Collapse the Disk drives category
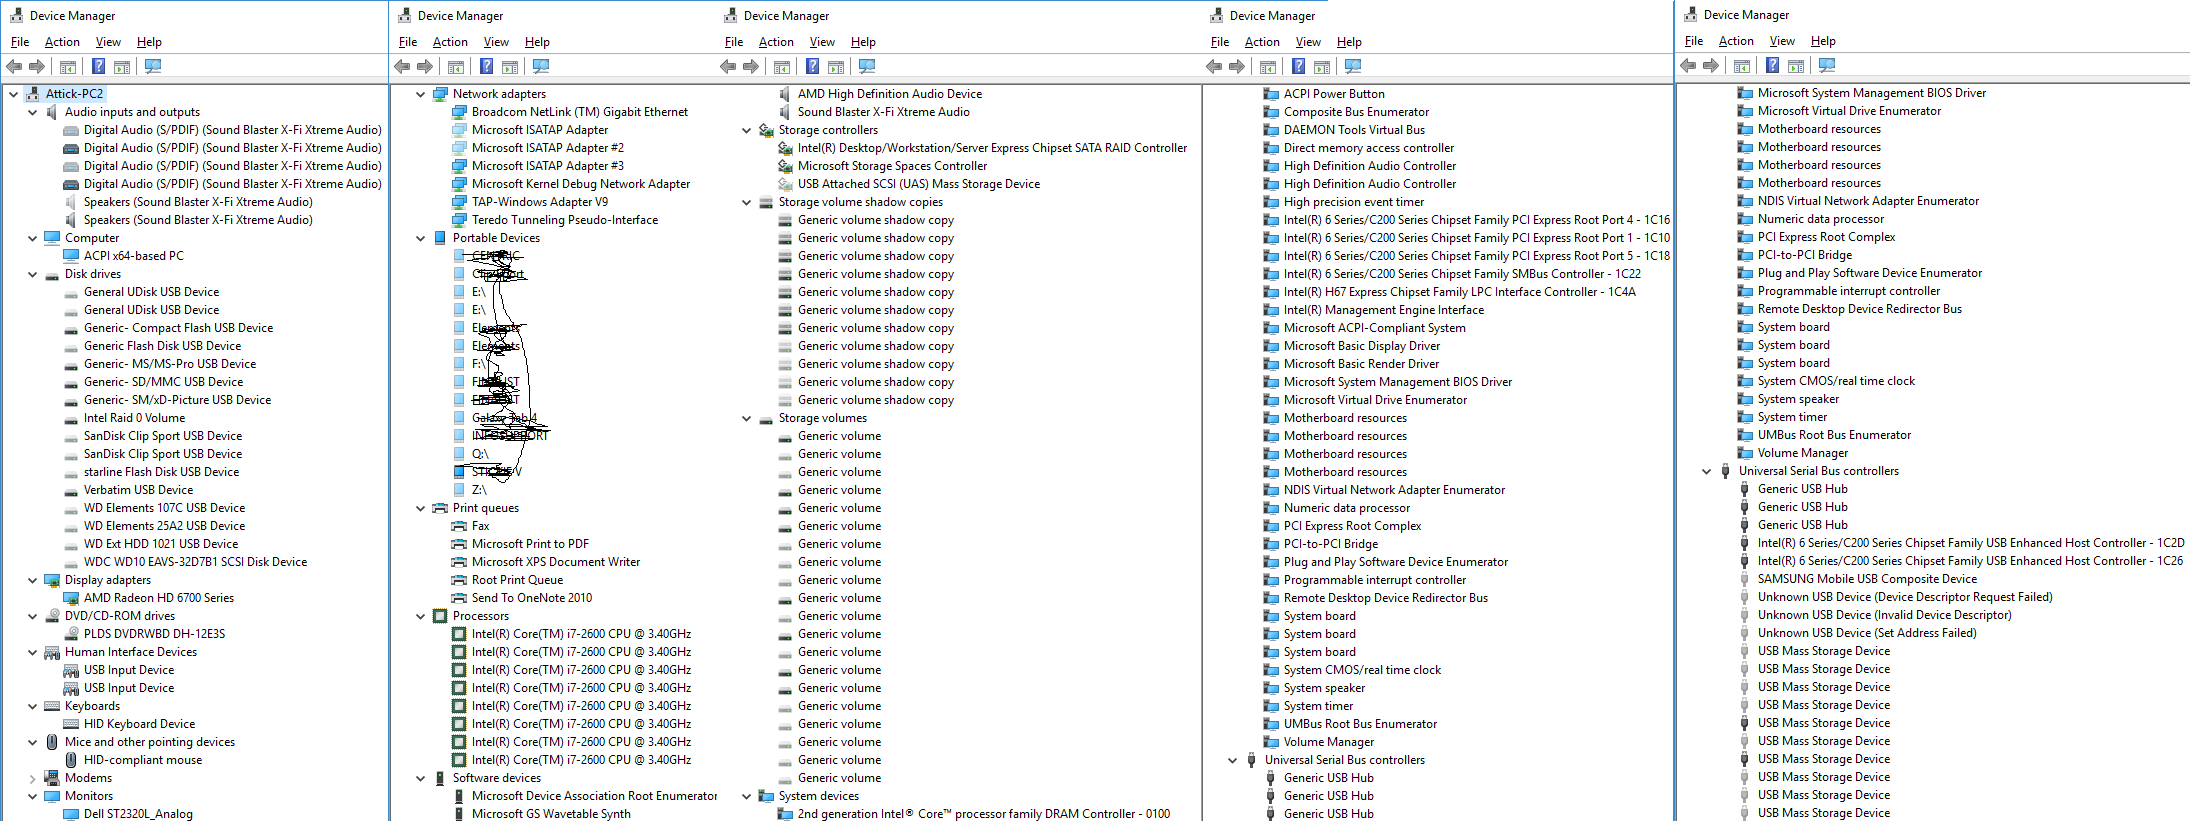Viewport: 2192px width, 821px height. [33, 274]
